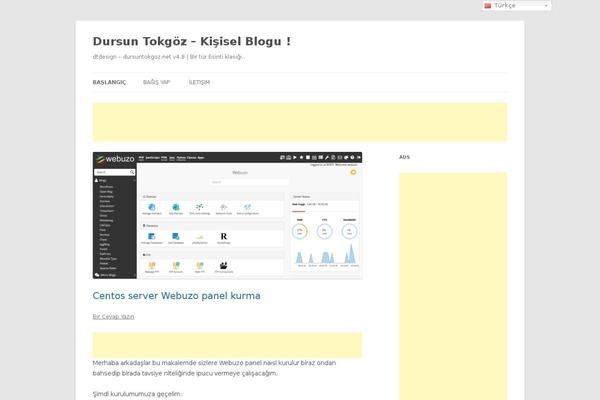This screenshot has width=600, height=400.
Task: Select the BAŞLANGIÇ menu item
Action: 109,82
